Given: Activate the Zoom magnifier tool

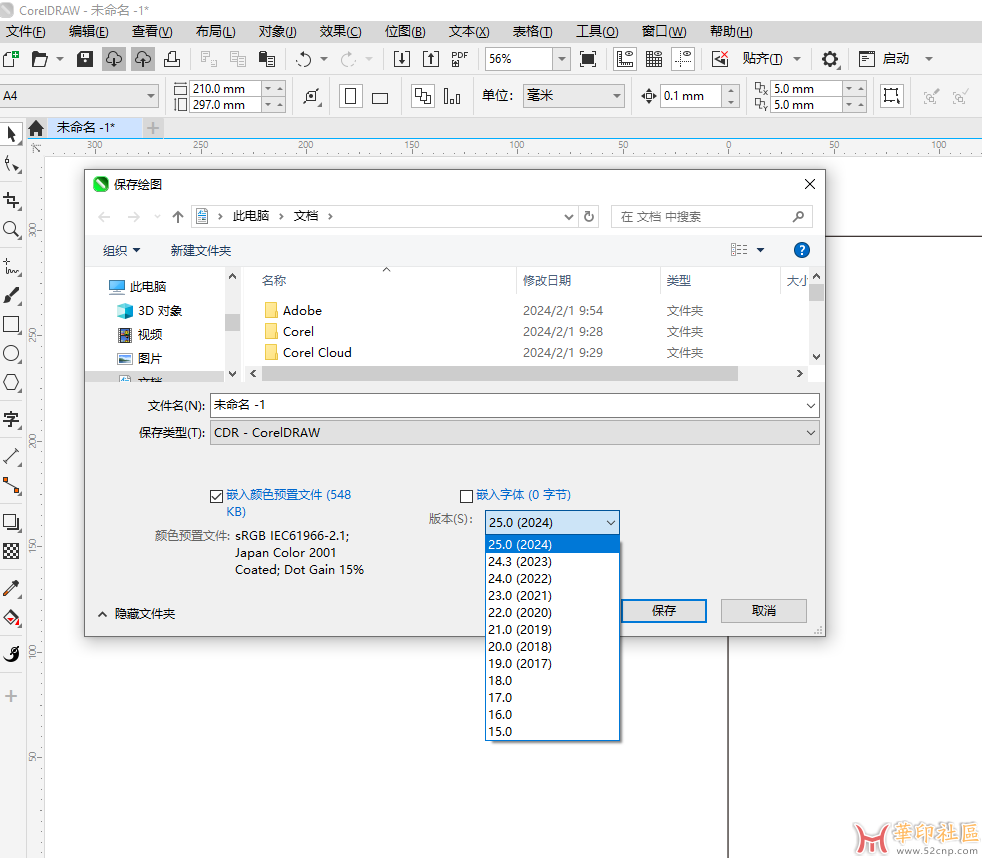Looking at the screenshot, I should (x=11, y=229).
